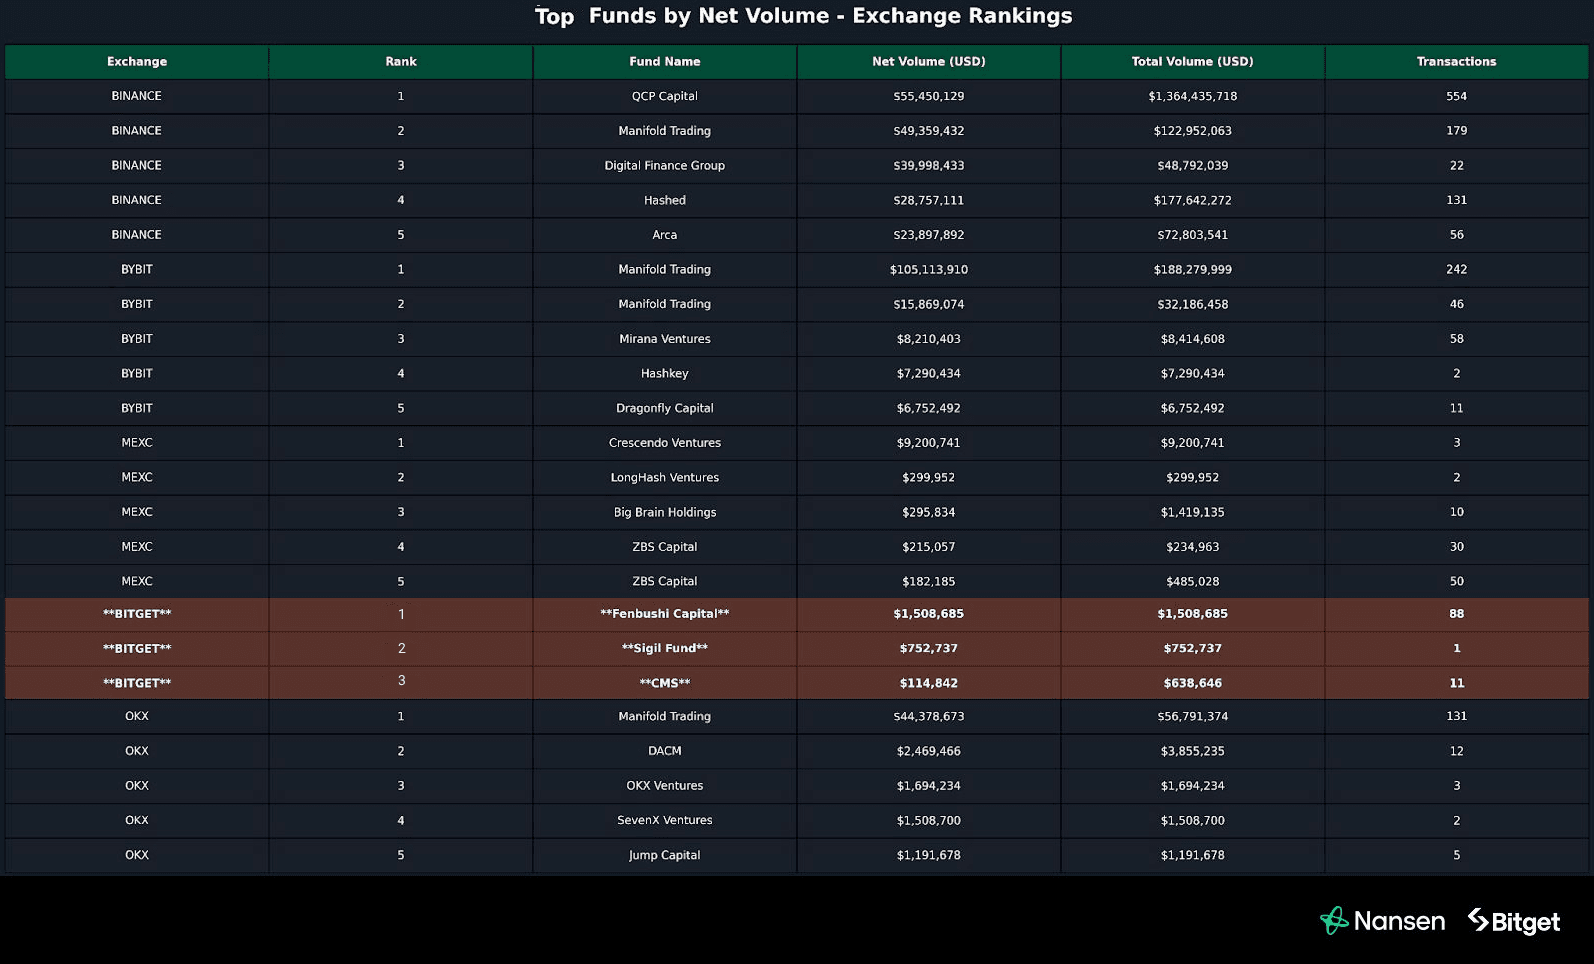The width and height of the screenshot is (1594, 964).
Task: Select the highlighted CMS fund cell
Action: [x=665, y=683]
